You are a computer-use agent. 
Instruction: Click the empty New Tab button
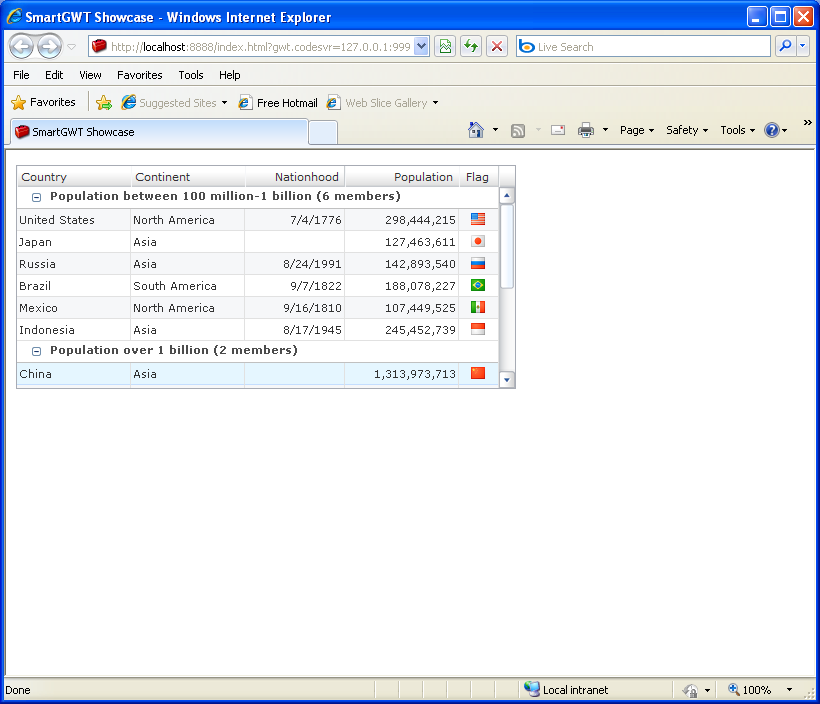pyautogui.click(x=323, y=132)
